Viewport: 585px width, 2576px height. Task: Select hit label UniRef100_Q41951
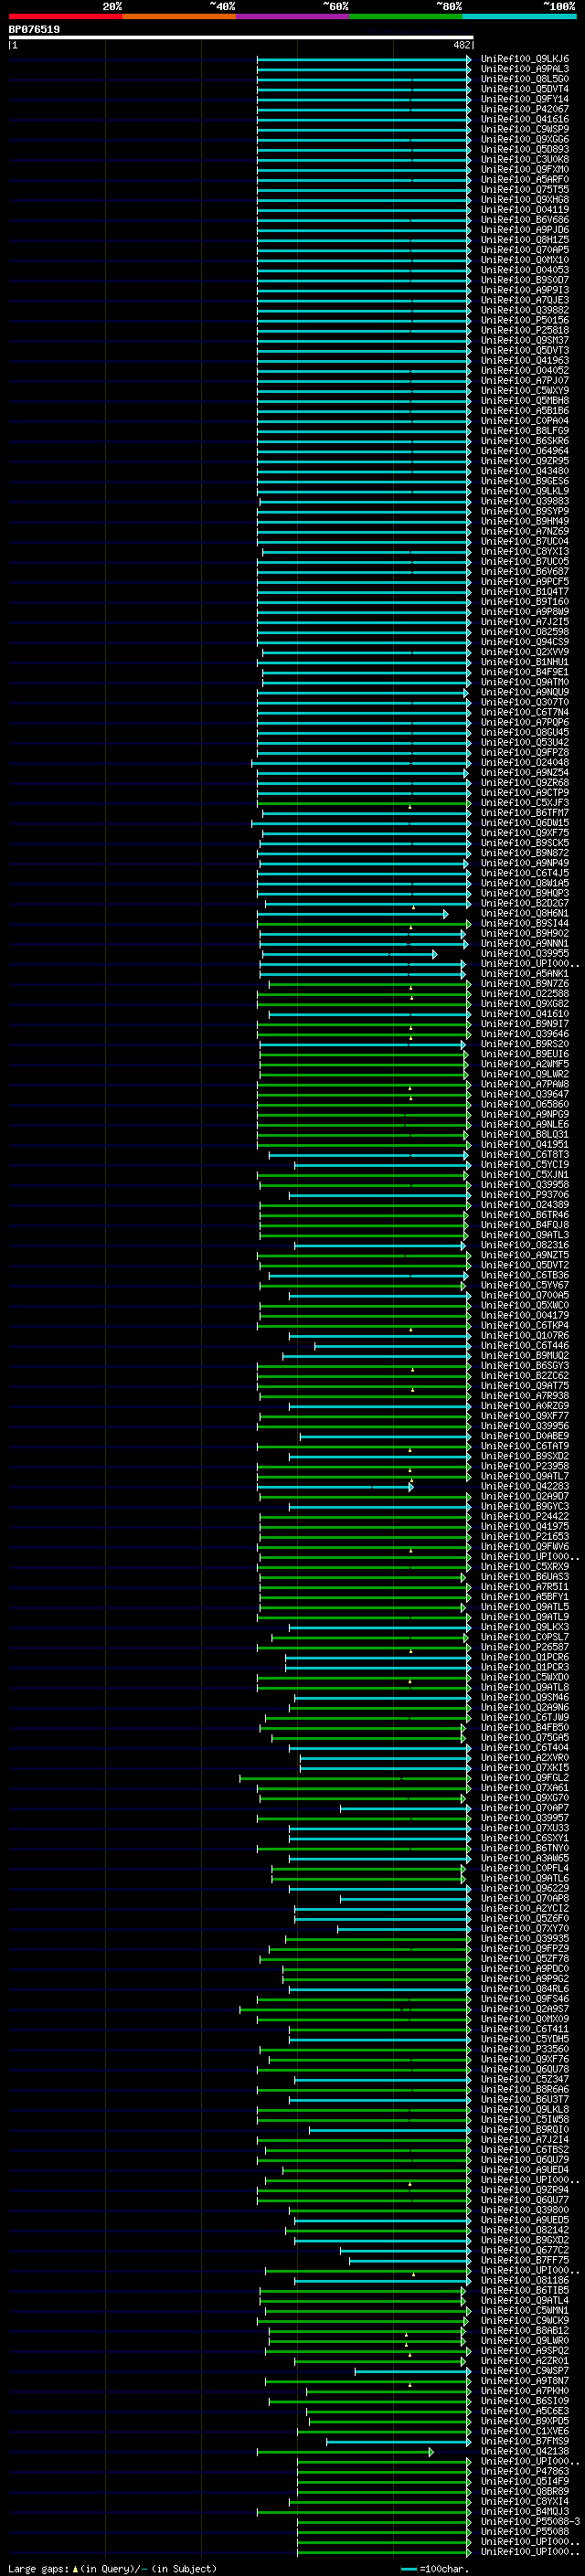[x=525, y=1145]
